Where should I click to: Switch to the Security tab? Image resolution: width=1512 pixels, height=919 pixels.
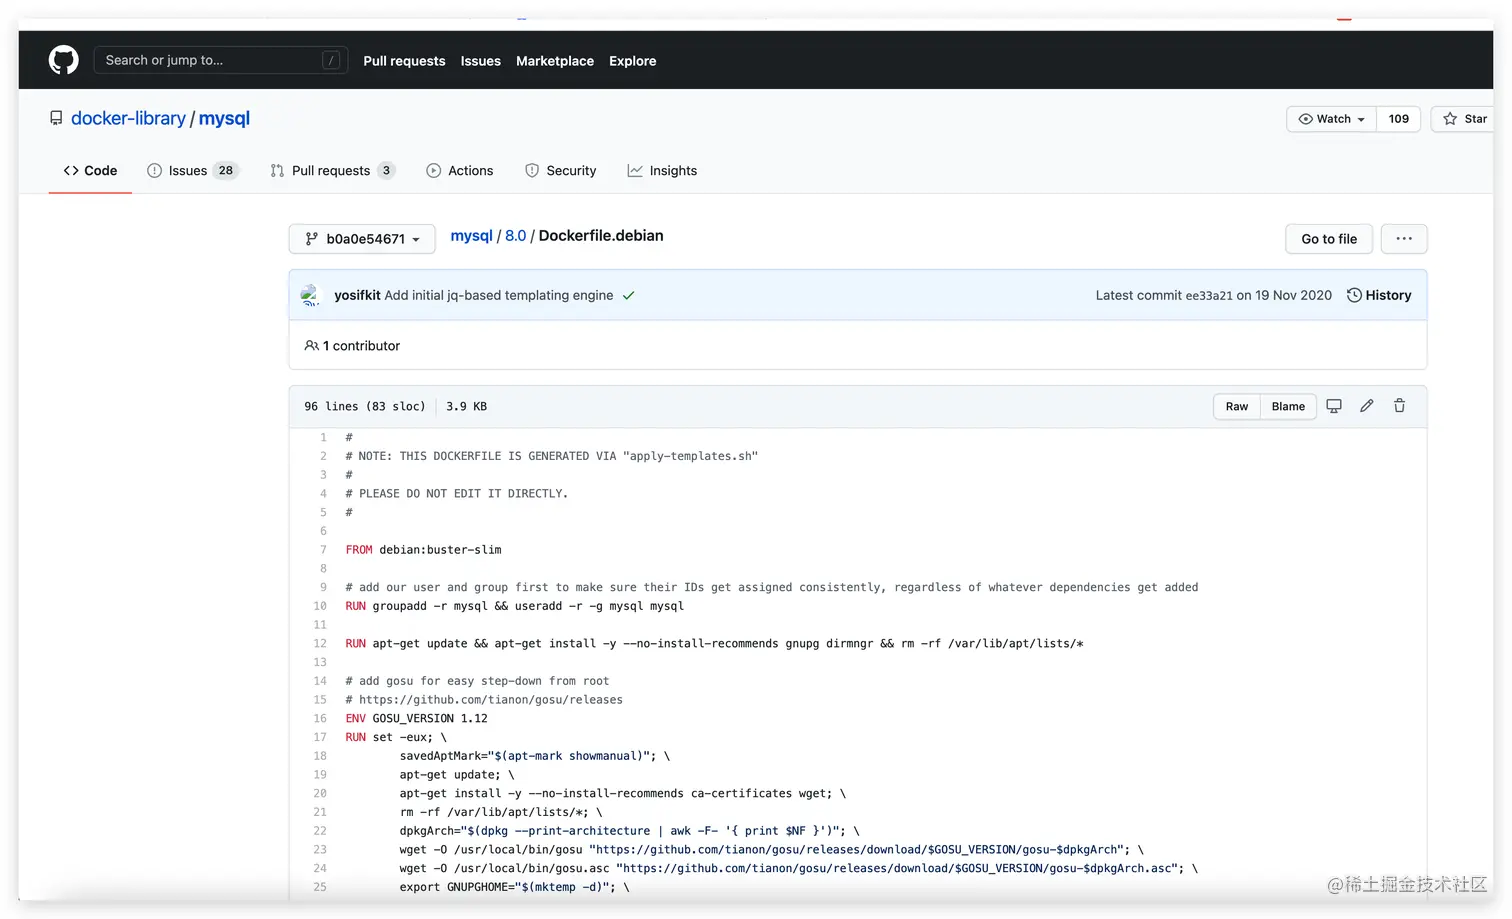coord(561,171)
